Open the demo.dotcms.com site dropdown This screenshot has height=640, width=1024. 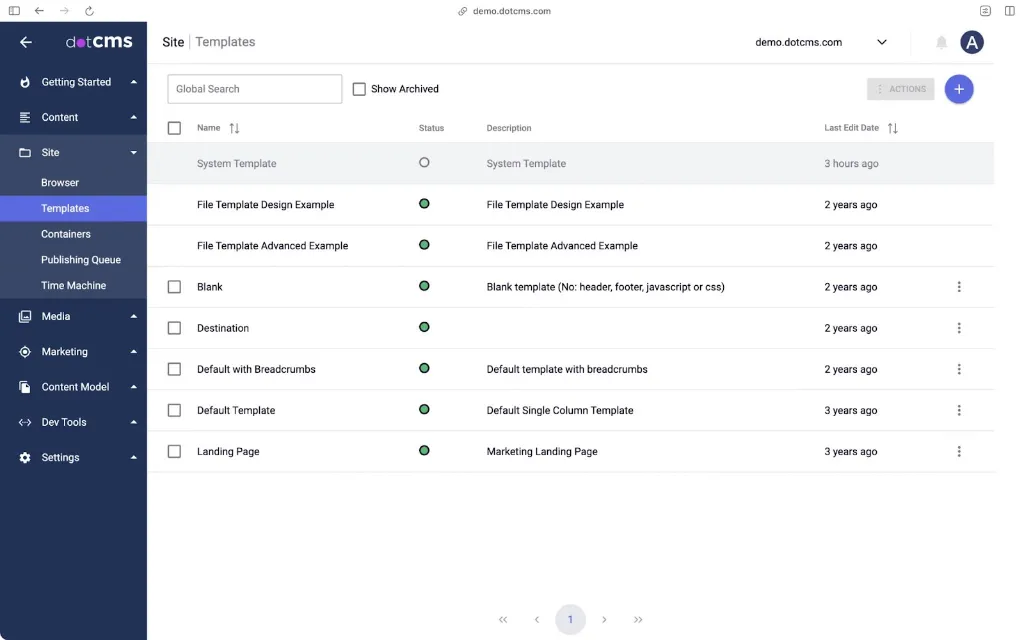pyautogui.click(x=820, y=43)
